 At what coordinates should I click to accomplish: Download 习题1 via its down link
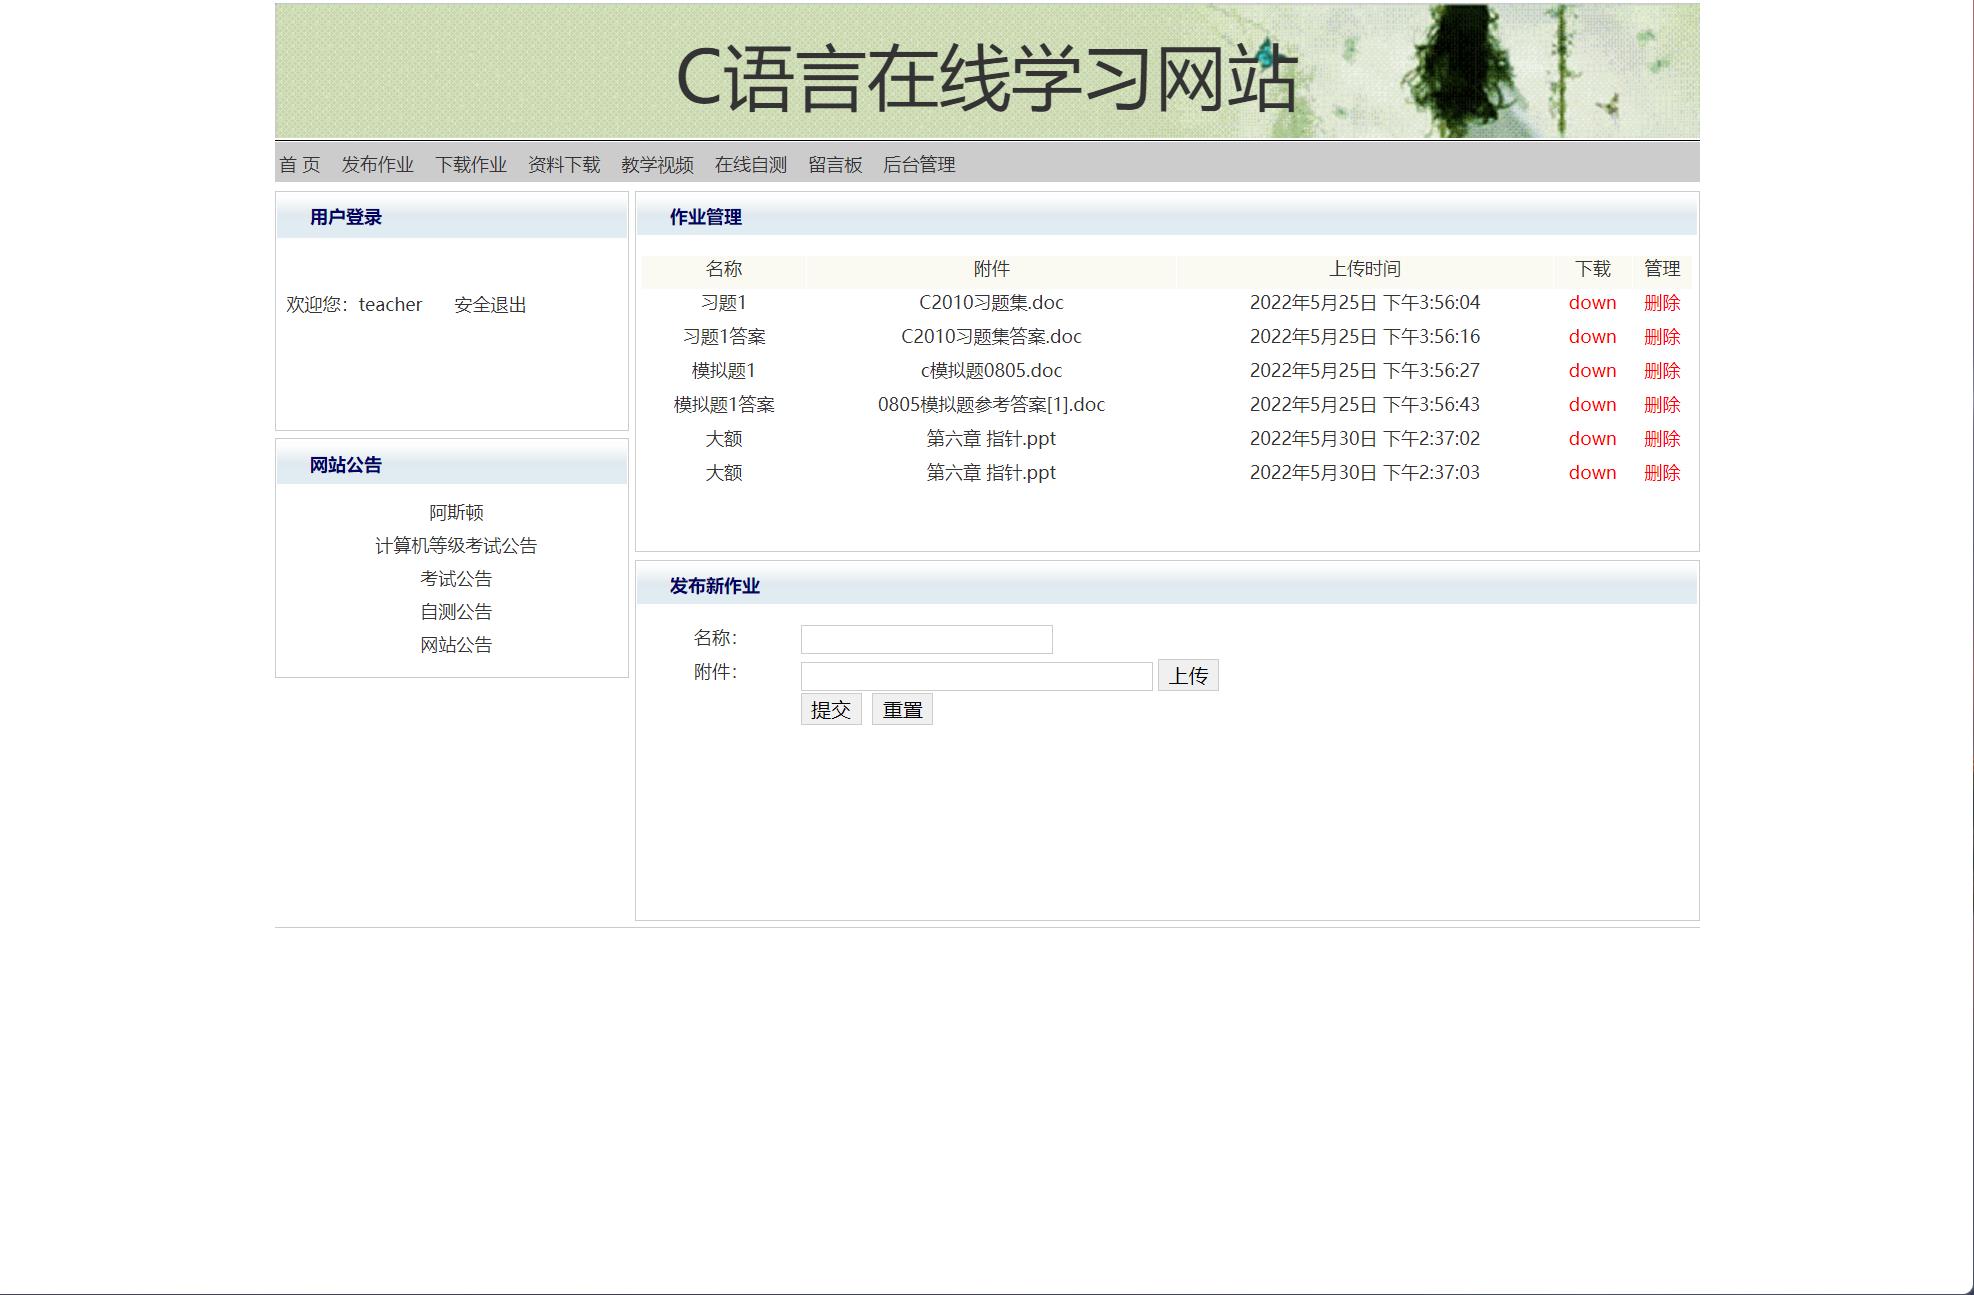click(x=1592, y=302)
